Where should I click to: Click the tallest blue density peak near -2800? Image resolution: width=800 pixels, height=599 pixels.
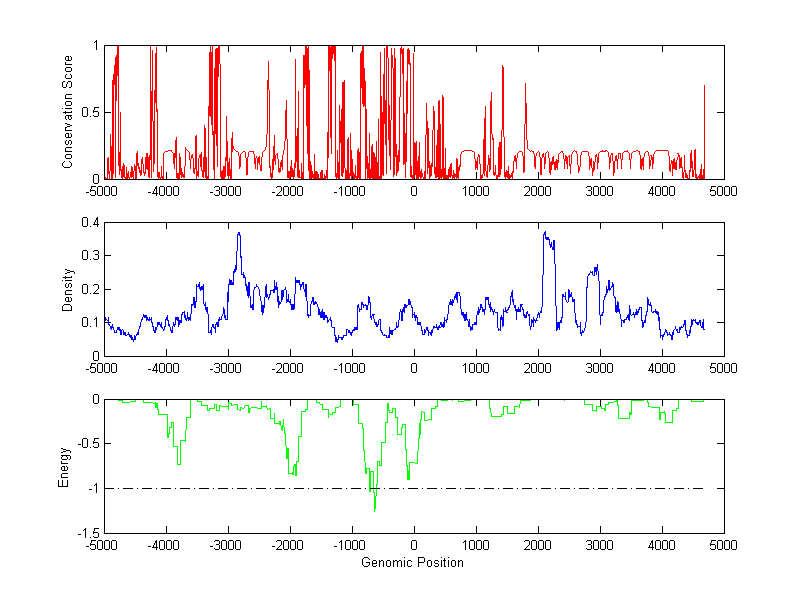point(239,234)
